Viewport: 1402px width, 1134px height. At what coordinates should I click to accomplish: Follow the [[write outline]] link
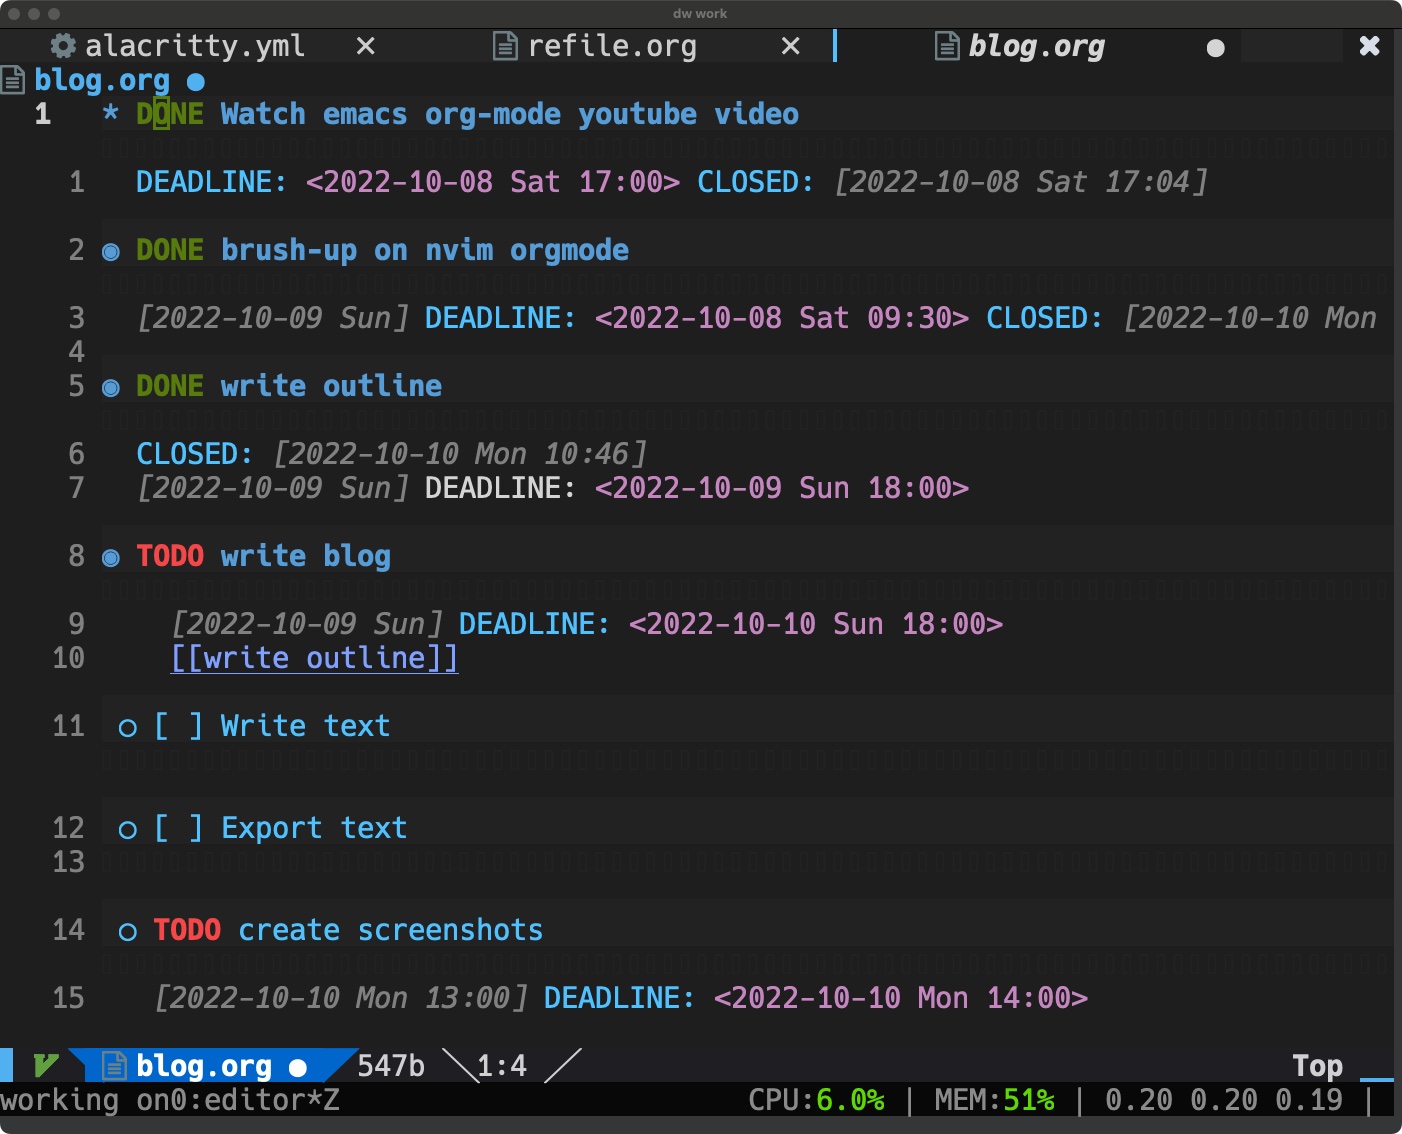[314, 658]
